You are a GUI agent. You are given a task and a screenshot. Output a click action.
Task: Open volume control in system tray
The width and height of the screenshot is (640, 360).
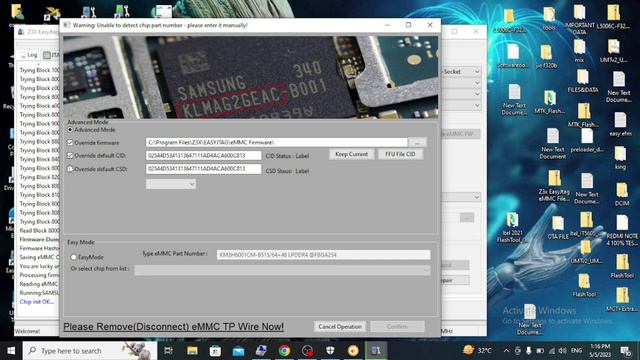(x=562, y=351)
